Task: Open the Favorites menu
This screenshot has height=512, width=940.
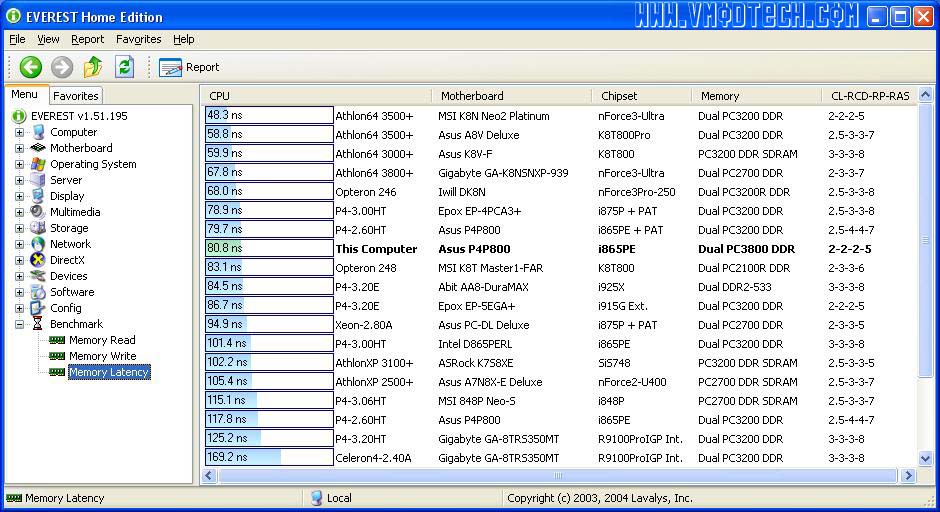Action: point(138,39)
